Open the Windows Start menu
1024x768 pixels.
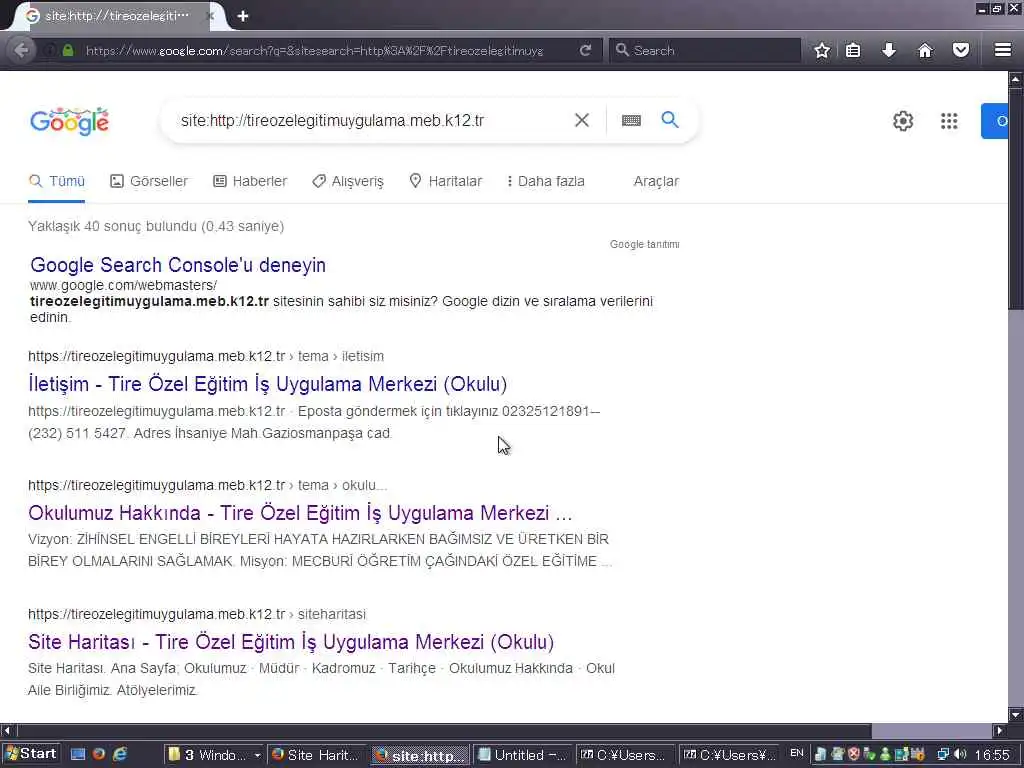[30, 754]
